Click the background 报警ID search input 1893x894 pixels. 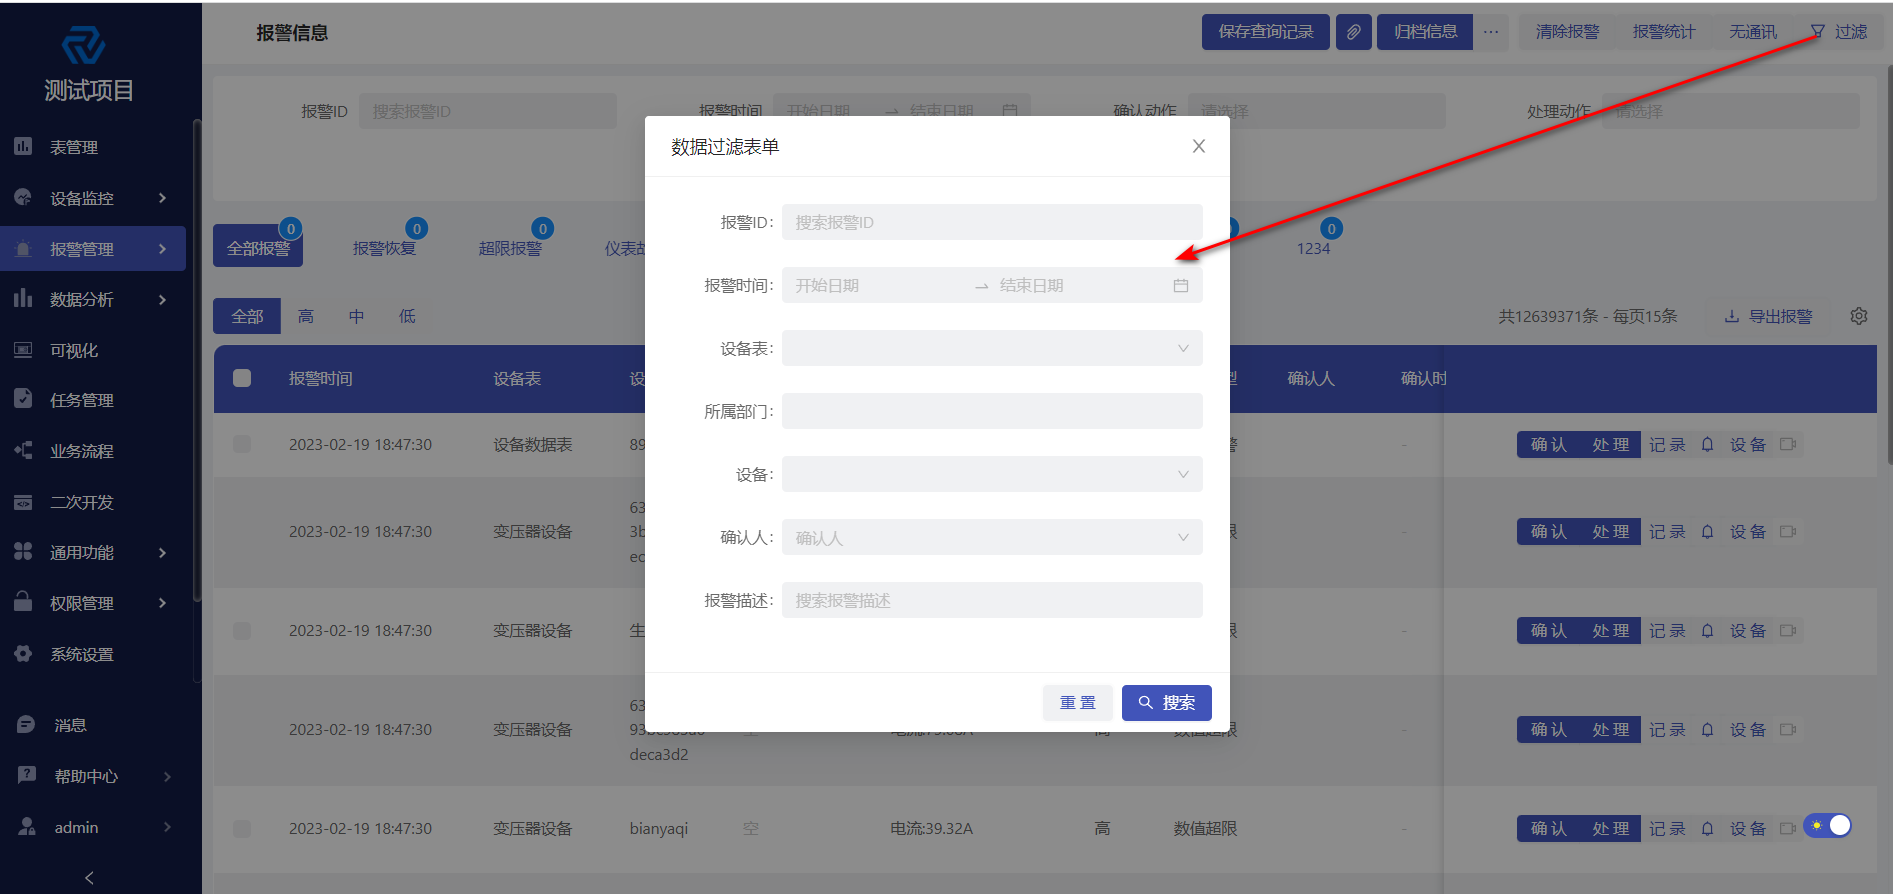pos(488,111)
